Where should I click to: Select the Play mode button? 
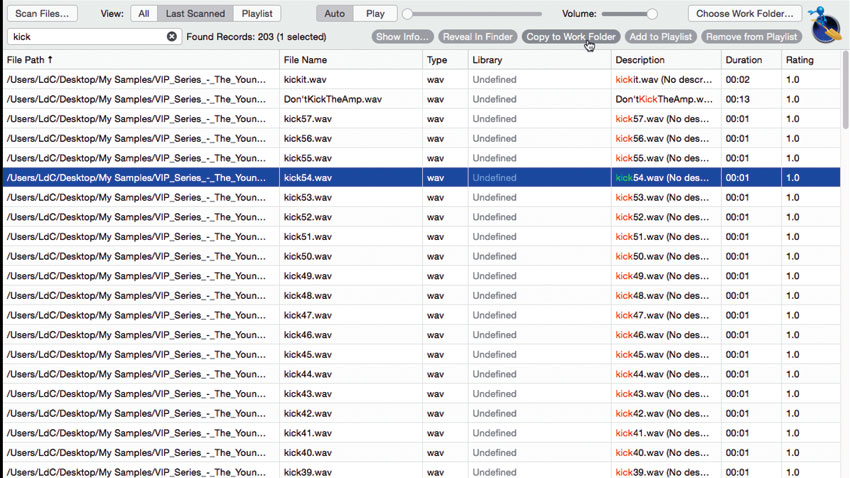(x=375, y=14)
